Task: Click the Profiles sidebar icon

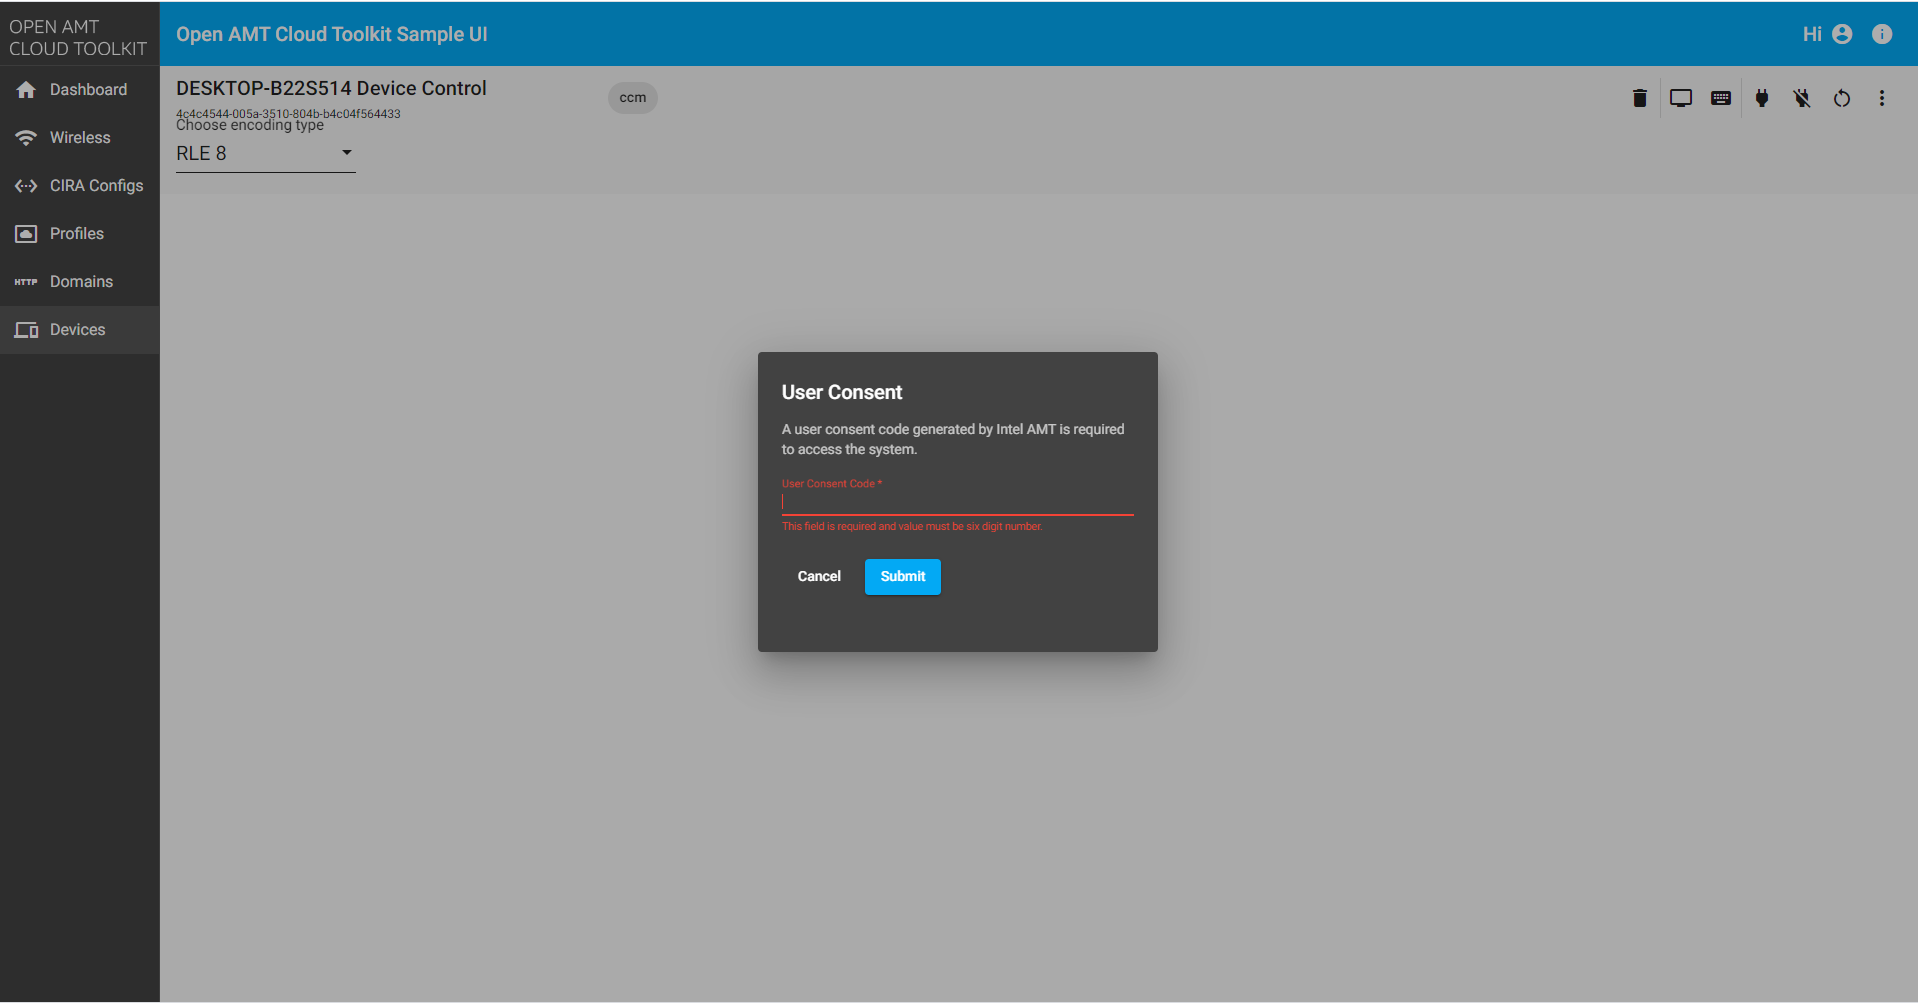Action: click(x=26, y=234)
